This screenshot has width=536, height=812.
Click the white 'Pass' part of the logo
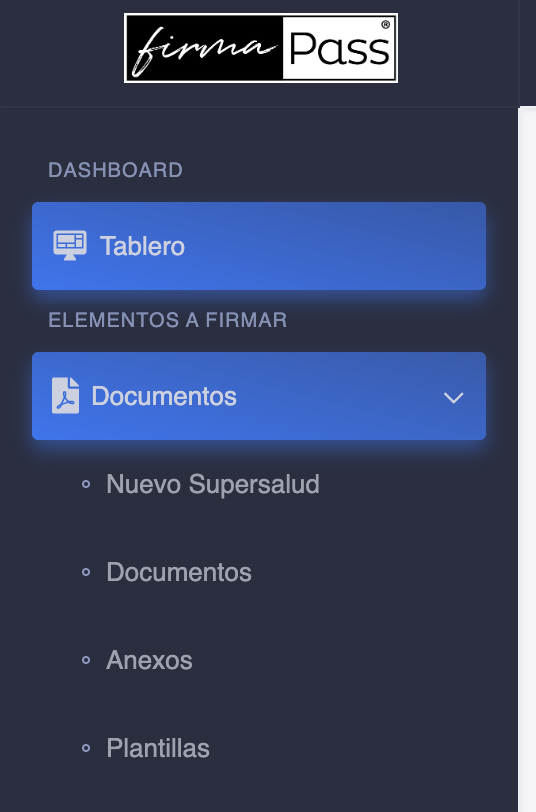coord(339,48)
